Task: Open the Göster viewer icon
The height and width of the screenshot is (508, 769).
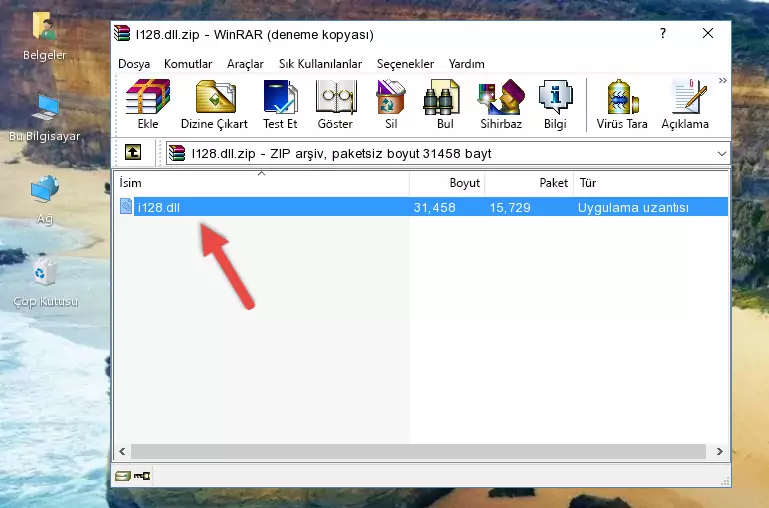Action: 335,105
